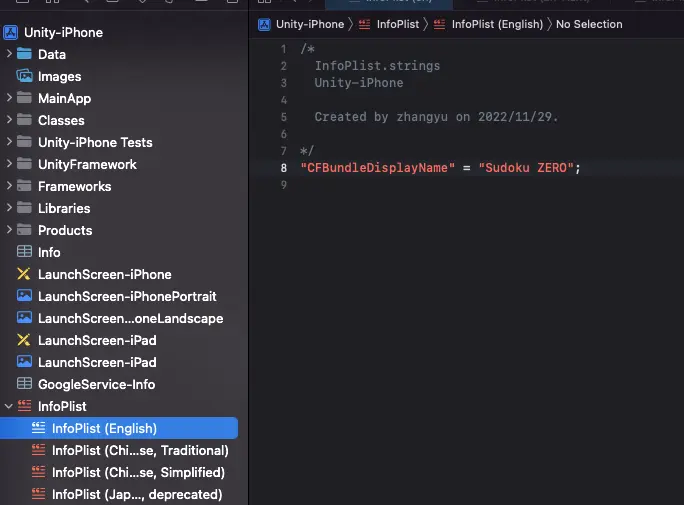Click the LaunchScreen-iPhone storyboard icon

pyautogui.click(x=24, y=274)
